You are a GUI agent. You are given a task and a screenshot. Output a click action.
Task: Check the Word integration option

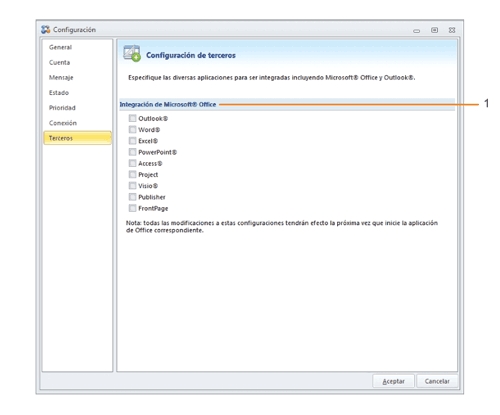coord(133,129)
